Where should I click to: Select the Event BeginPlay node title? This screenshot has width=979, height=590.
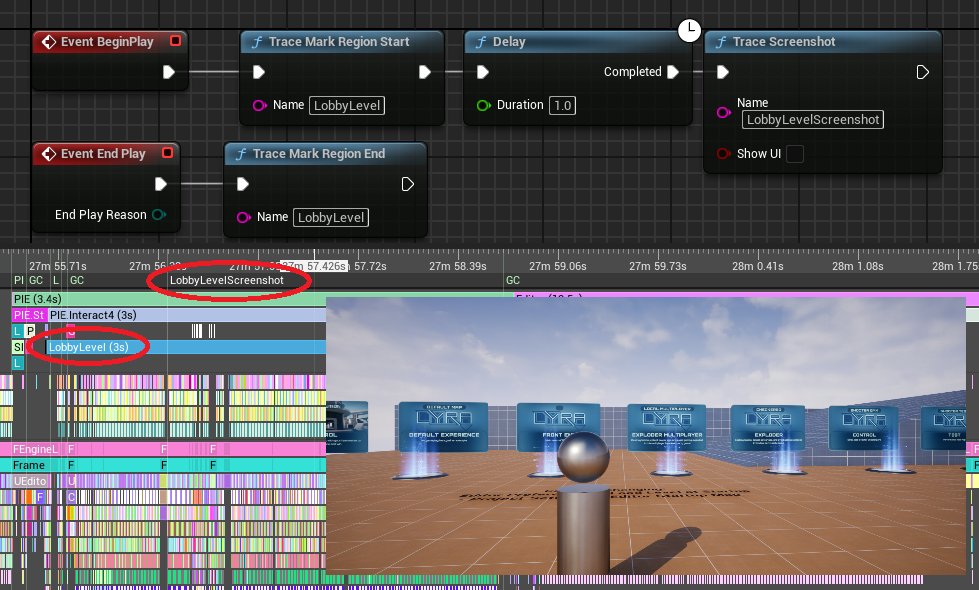(107, 42)
